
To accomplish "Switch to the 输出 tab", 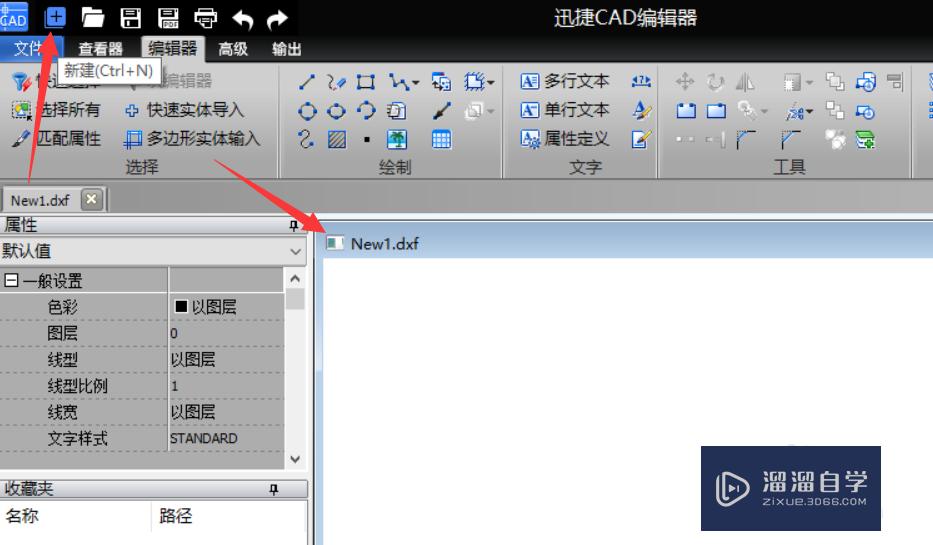I will click(286, 49).
